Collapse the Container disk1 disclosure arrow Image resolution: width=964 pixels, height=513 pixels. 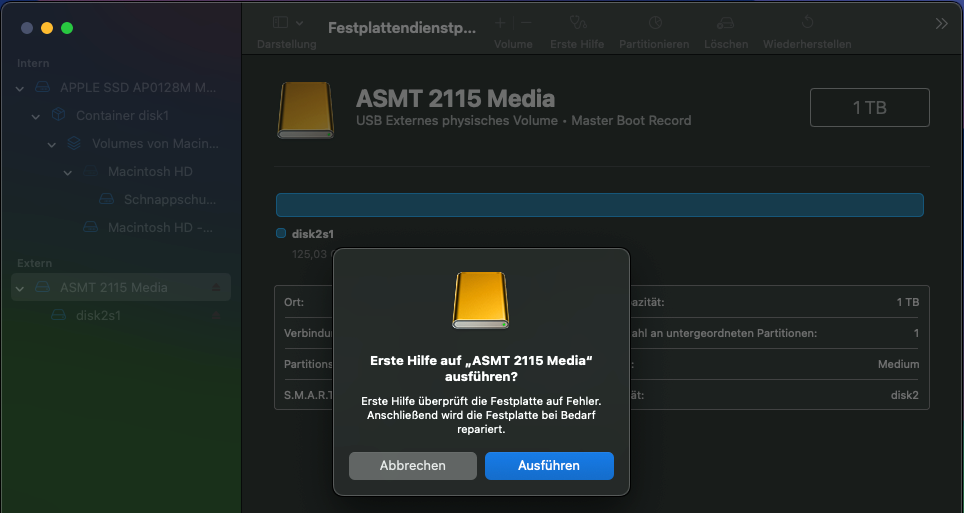click(36, 116)
